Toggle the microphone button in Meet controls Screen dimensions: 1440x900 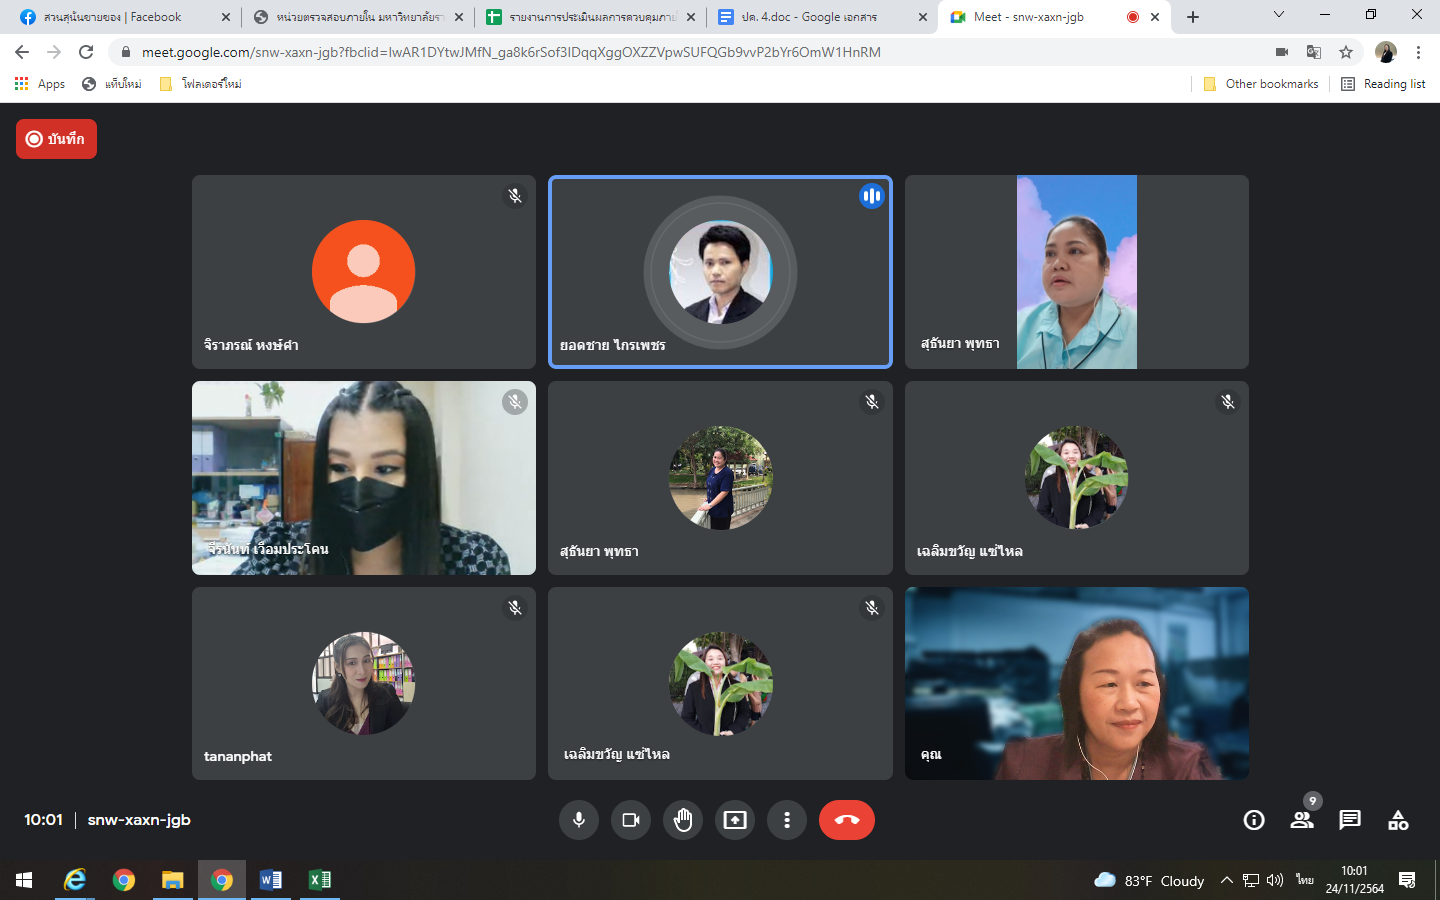coord(579,820)
